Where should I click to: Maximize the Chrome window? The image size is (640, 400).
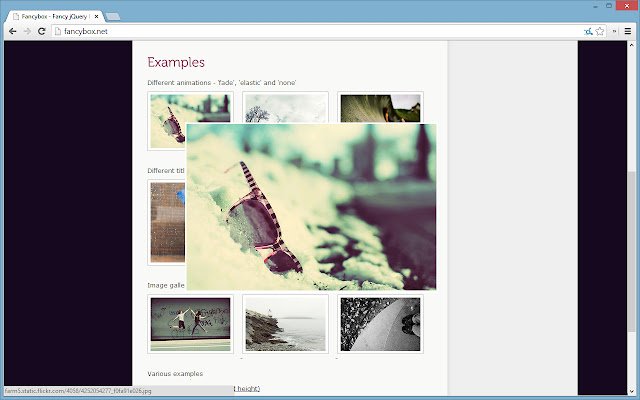[609, 6]
